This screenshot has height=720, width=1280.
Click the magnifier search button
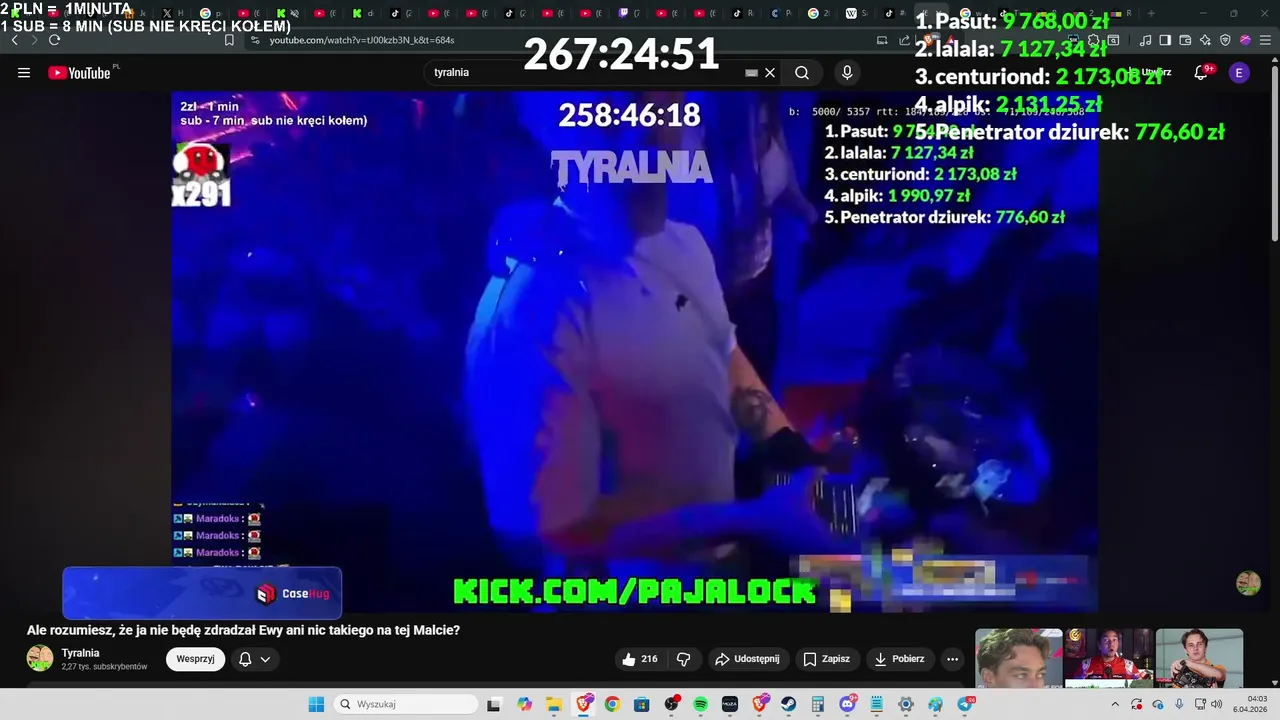(x=802, y=72)
